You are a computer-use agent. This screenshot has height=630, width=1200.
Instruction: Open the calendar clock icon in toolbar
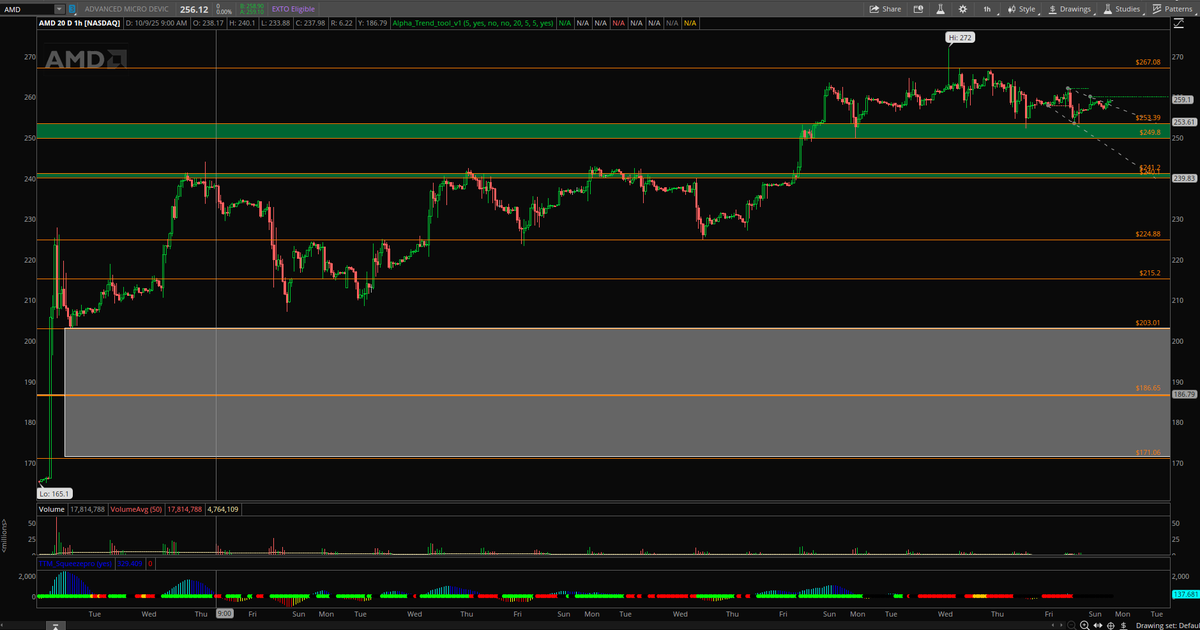point(917,8)
